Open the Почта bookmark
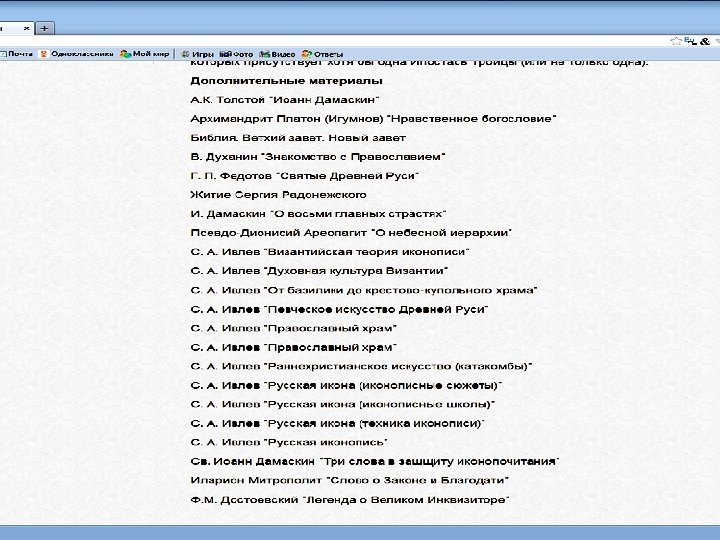 [17, 54]
